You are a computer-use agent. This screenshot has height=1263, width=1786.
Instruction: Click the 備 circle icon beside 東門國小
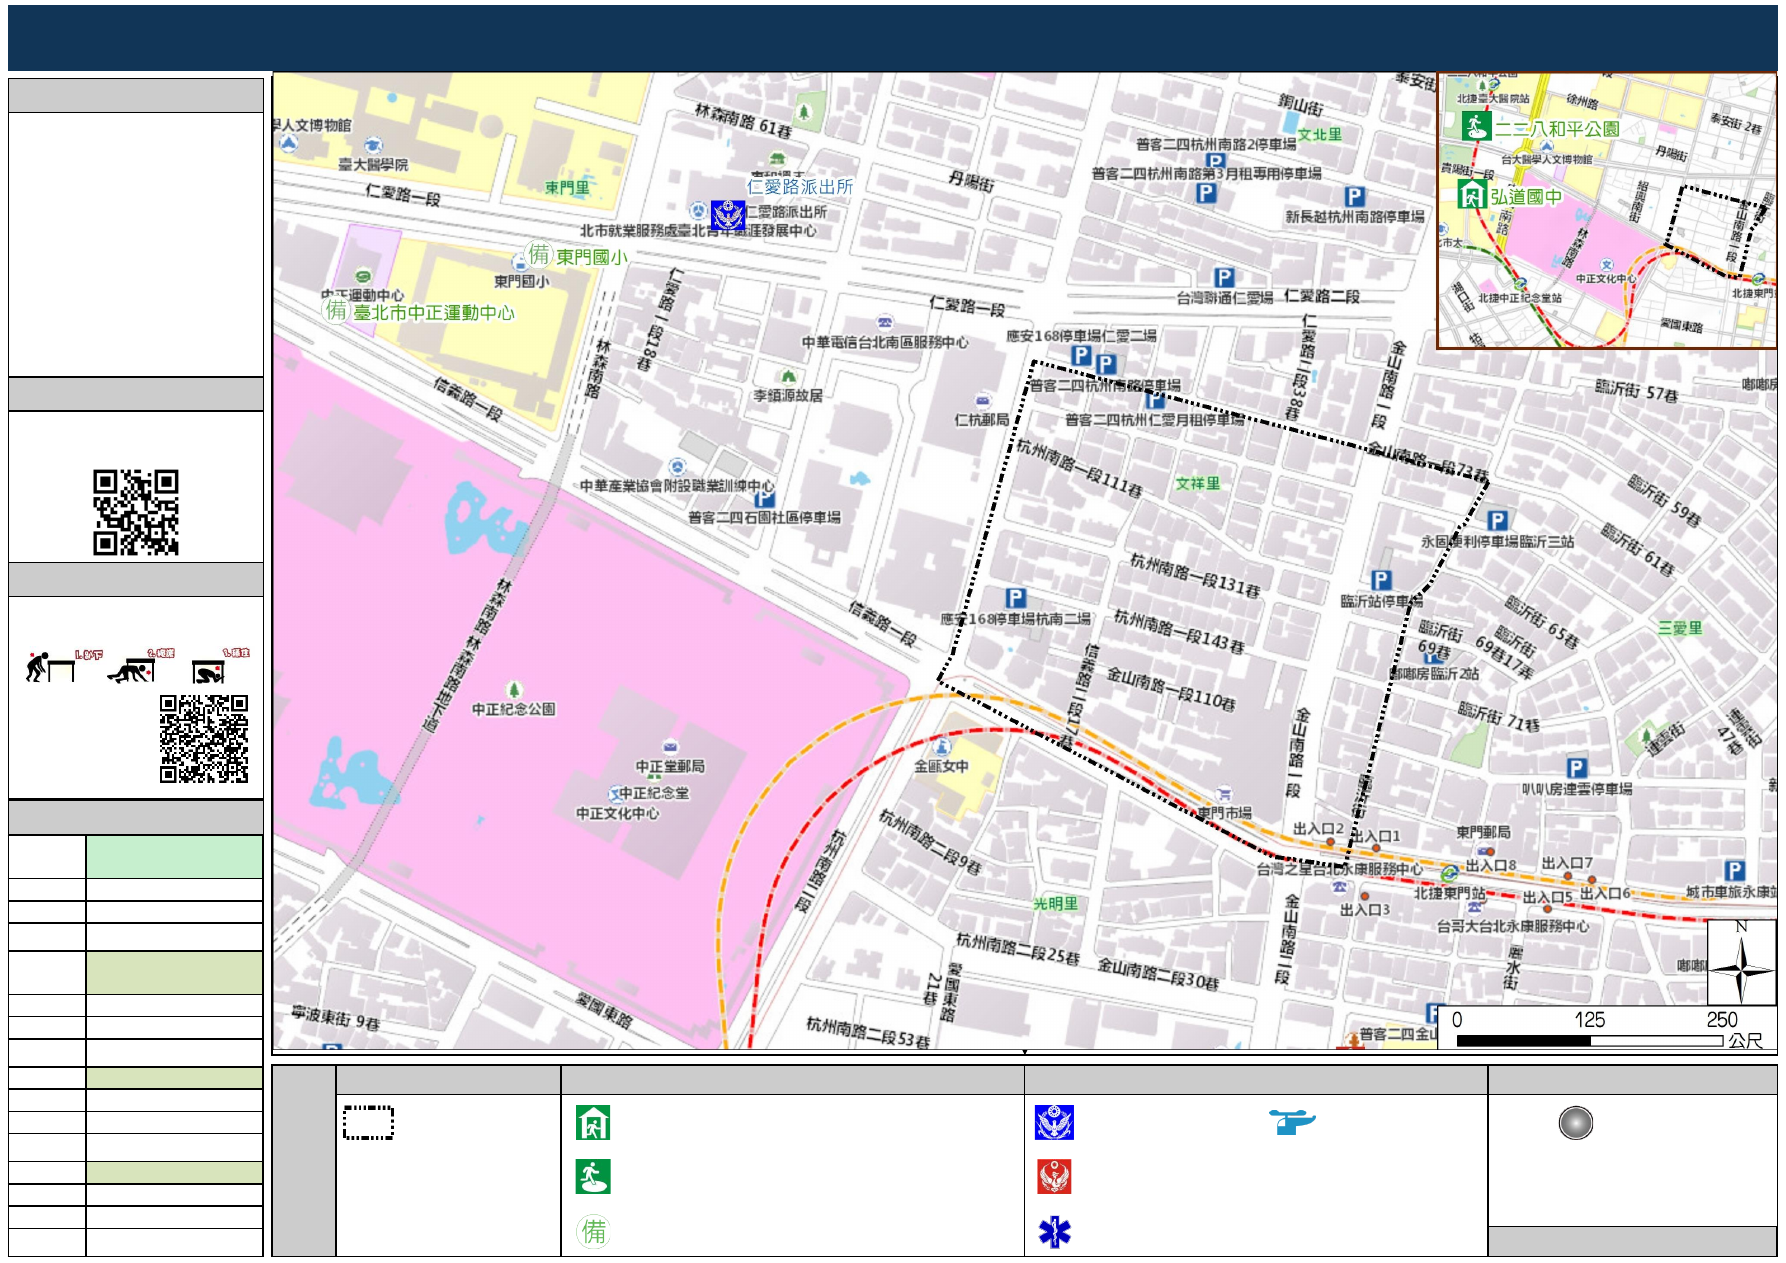coord(539,255)
